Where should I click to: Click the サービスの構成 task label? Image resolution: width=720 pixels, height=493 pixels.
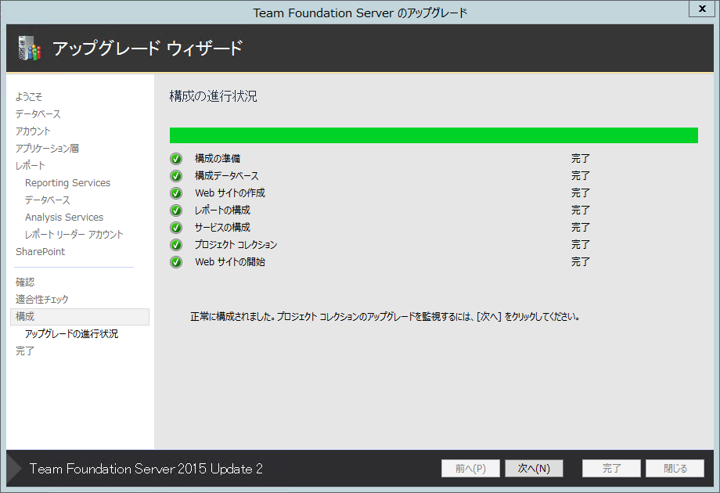222,228
